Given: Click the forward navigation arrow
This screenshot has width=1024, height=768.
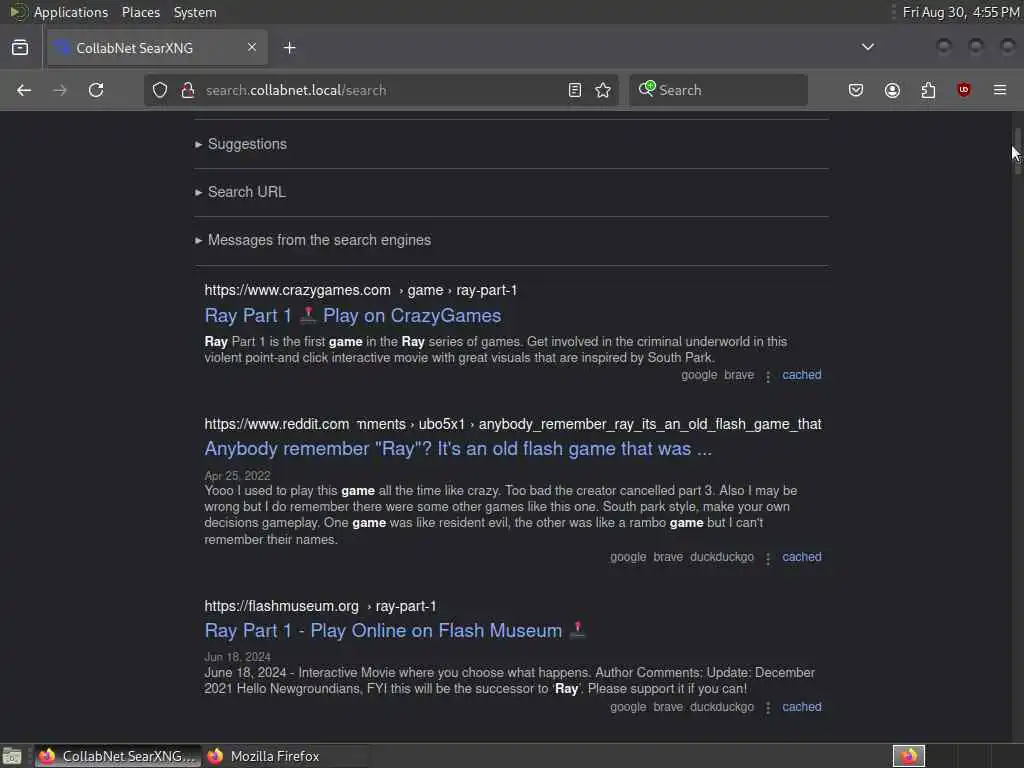Looking at the screenshot, I should tap(60, 90).
